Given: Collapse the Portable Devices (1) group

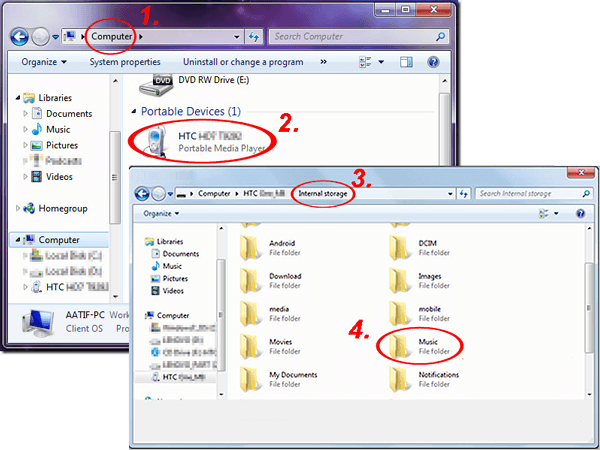Looking at the screenshot, I should 134,111.
